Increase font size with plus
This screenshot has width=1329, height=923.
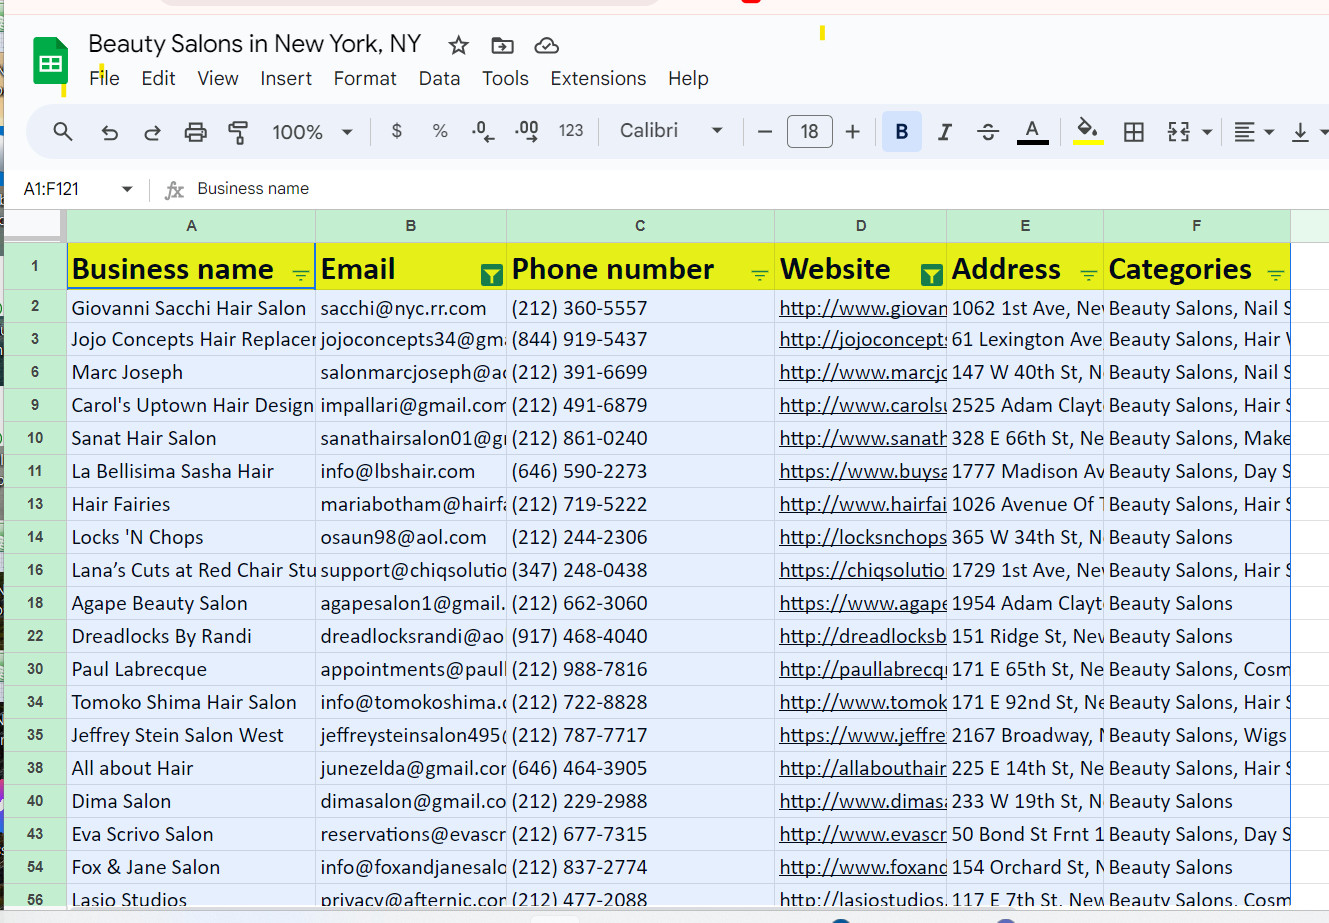click(x=853, y=132)
